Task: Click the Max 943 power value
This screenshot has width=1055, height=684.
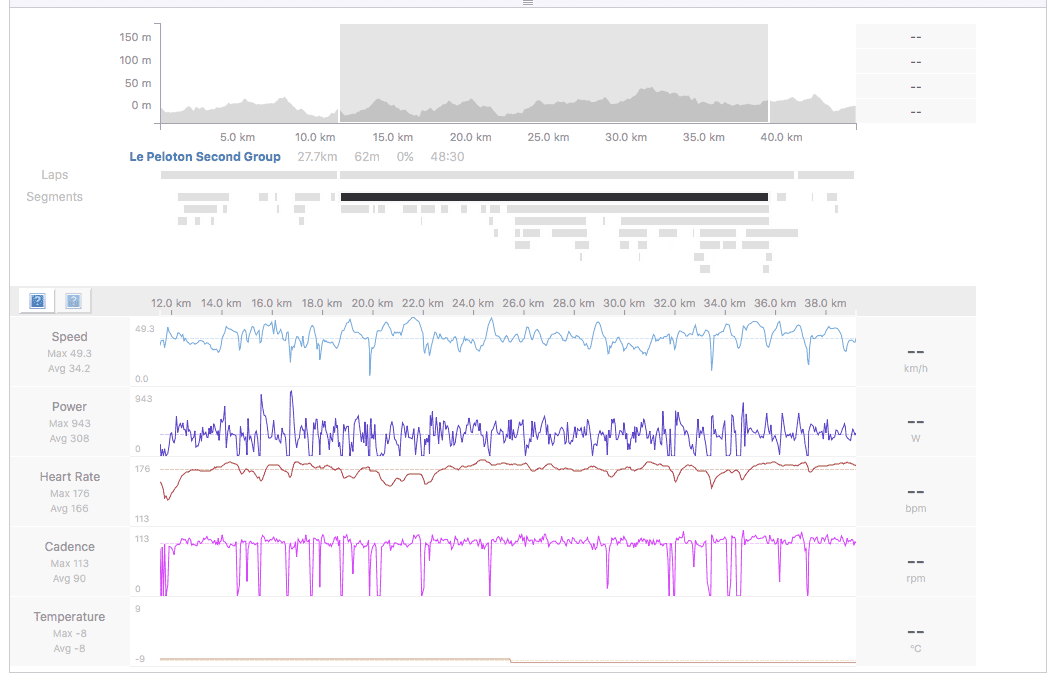Action: pos(69,424)
